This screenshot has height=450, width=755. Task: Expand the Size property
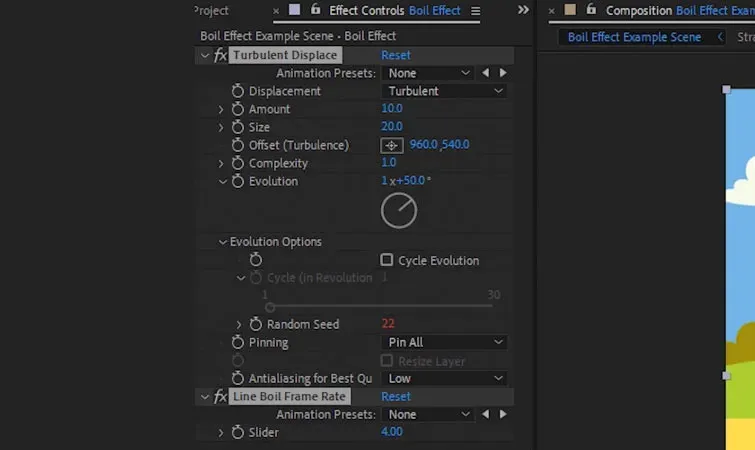(221, 127)
